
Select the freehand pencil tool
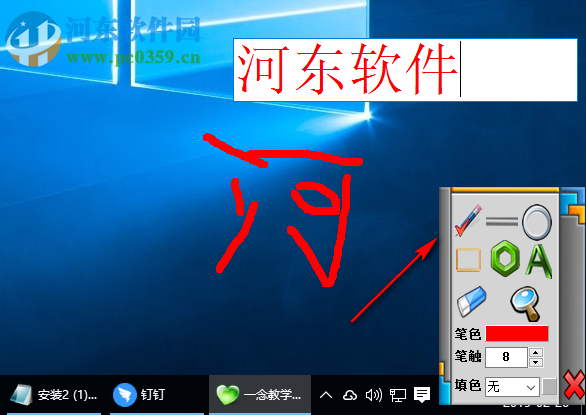pos(468,221)
